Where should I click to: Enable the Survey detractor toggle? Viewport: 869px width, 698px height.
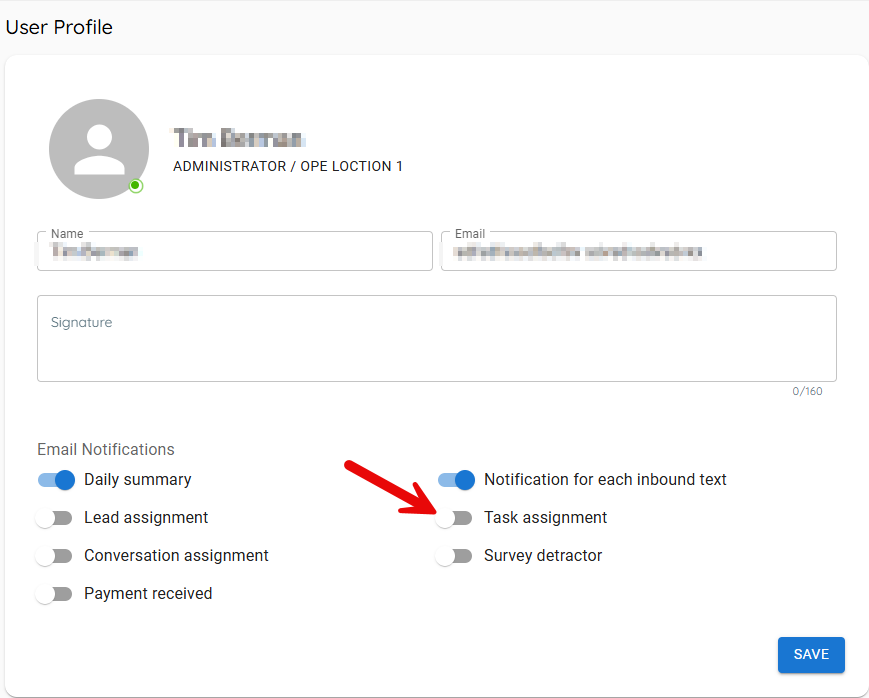pos(455,556)
